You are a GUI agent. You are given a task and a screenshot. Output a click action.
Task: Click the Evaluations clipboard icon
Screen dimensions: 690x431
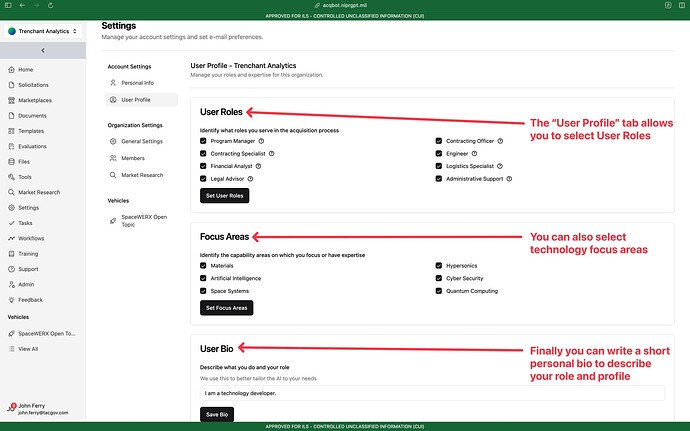click(x=11, y=146)
